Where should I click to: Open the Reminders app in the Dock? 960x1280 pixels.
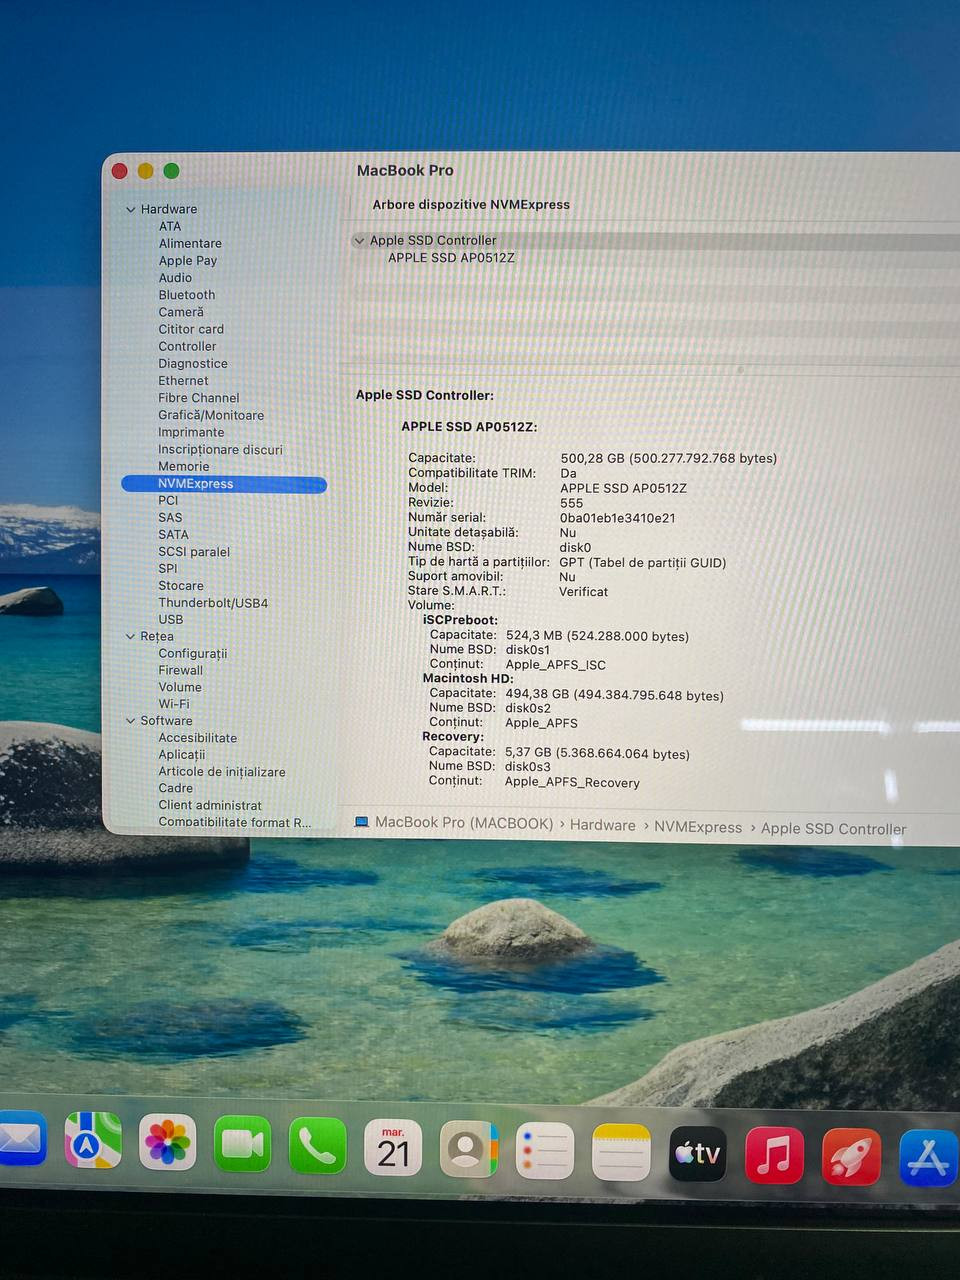click(544, 1150)
